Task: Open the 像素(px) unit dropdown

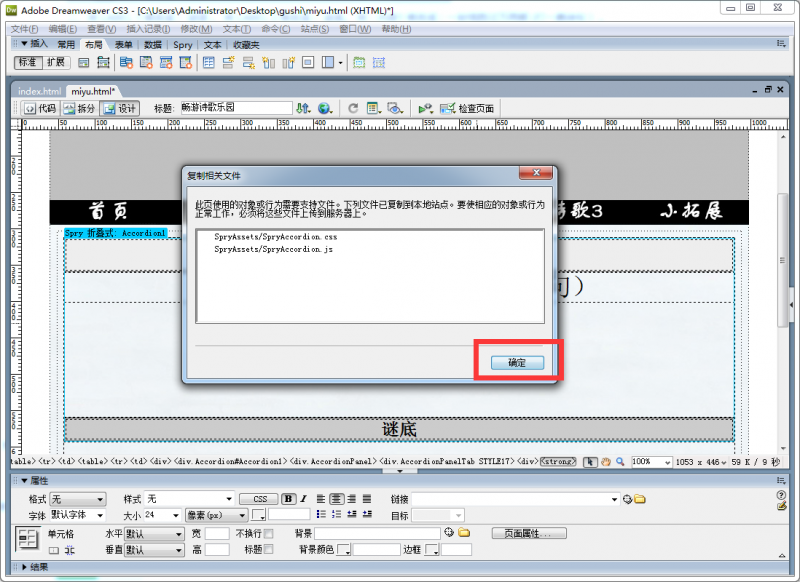Action: [217, 515]
